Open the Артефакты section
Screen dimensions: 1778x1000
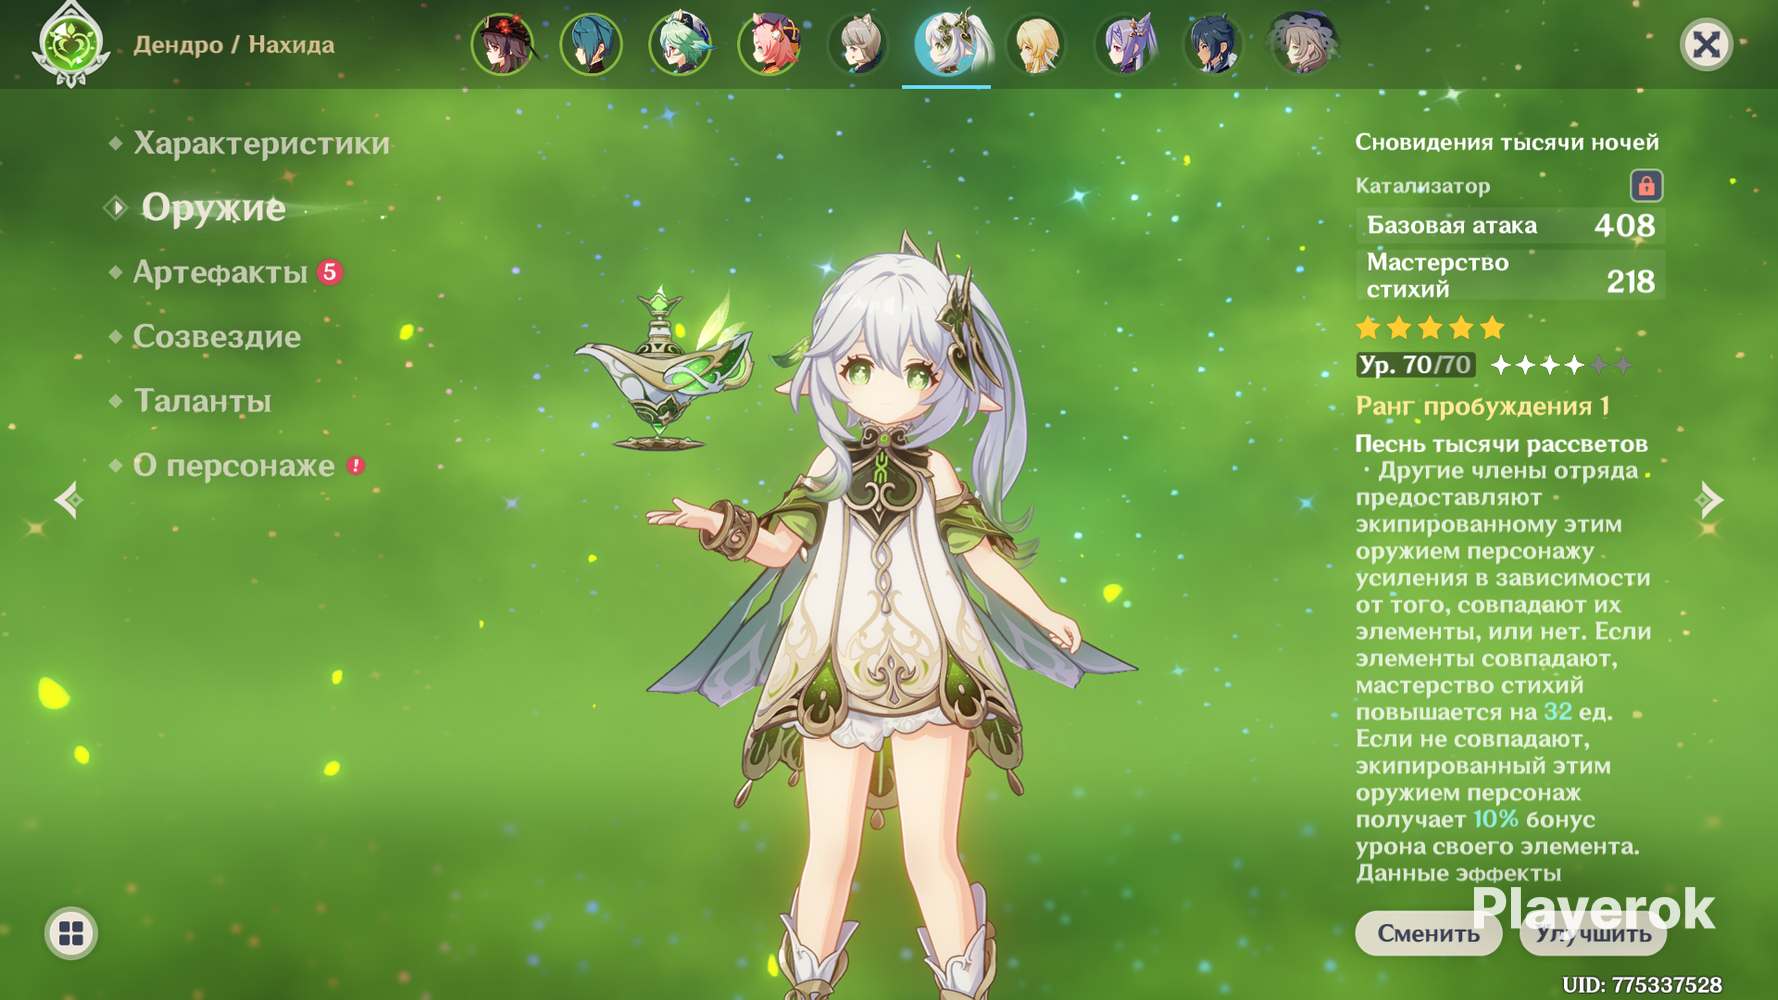[x=220, y=272]
